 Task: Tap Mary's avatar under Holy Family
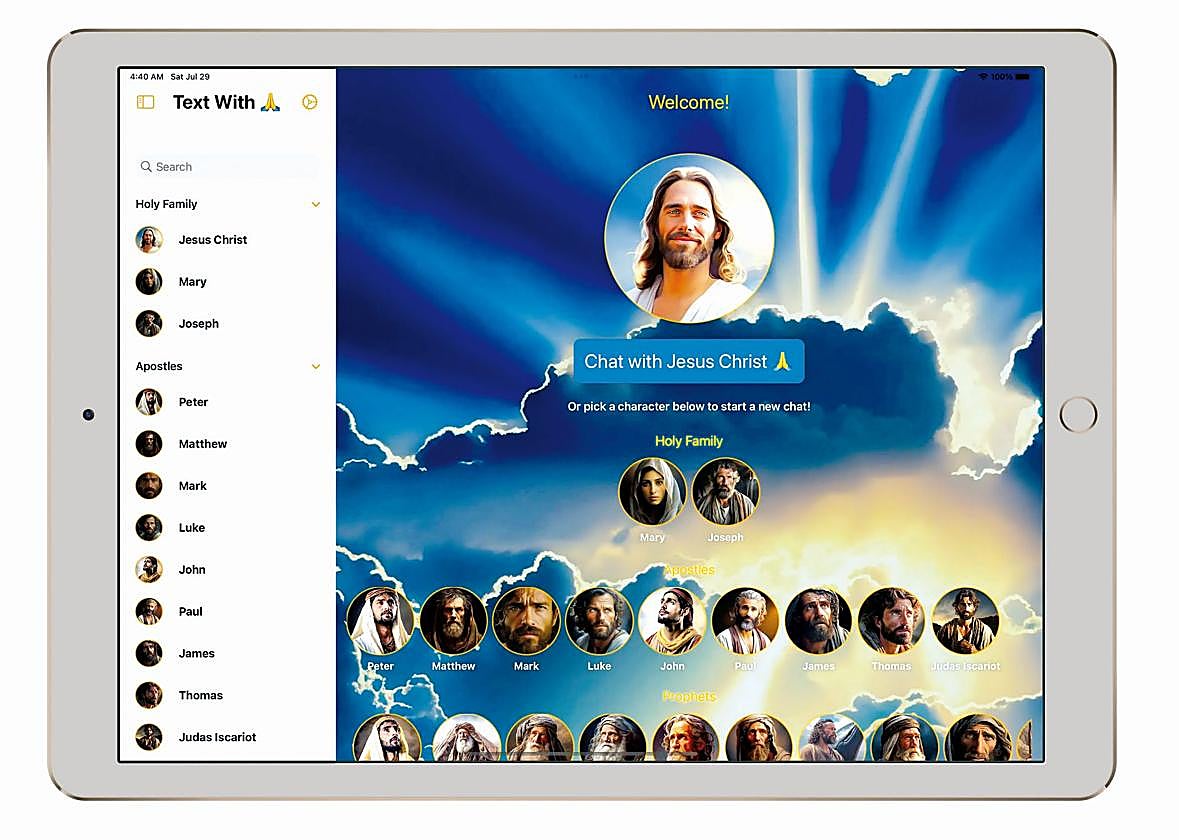(653, 493)
